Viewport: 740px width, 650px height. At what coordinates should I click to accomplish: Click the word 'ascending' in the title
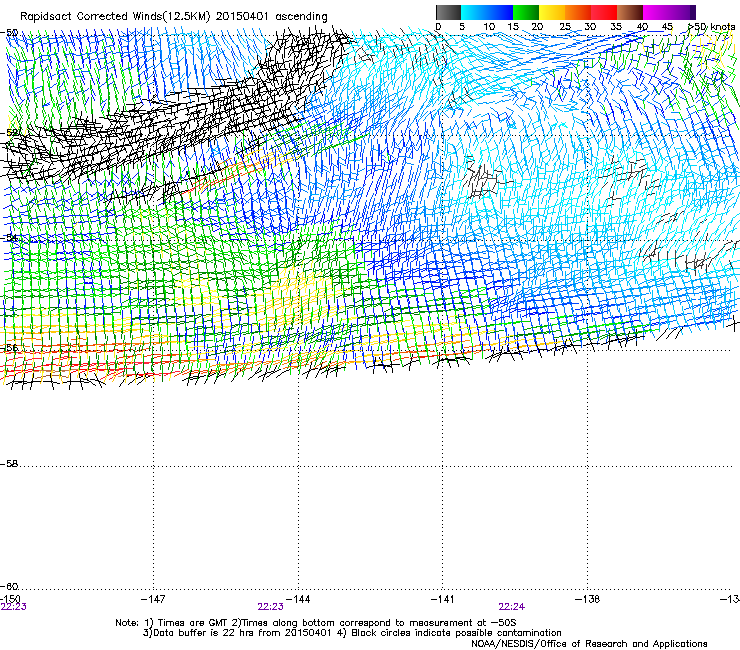click(x=301, y=17)
